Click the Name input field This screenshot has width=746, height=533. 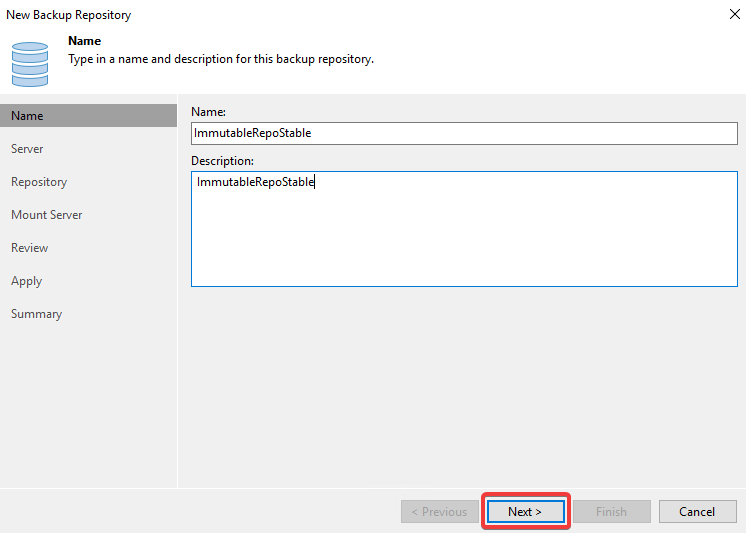464,133
